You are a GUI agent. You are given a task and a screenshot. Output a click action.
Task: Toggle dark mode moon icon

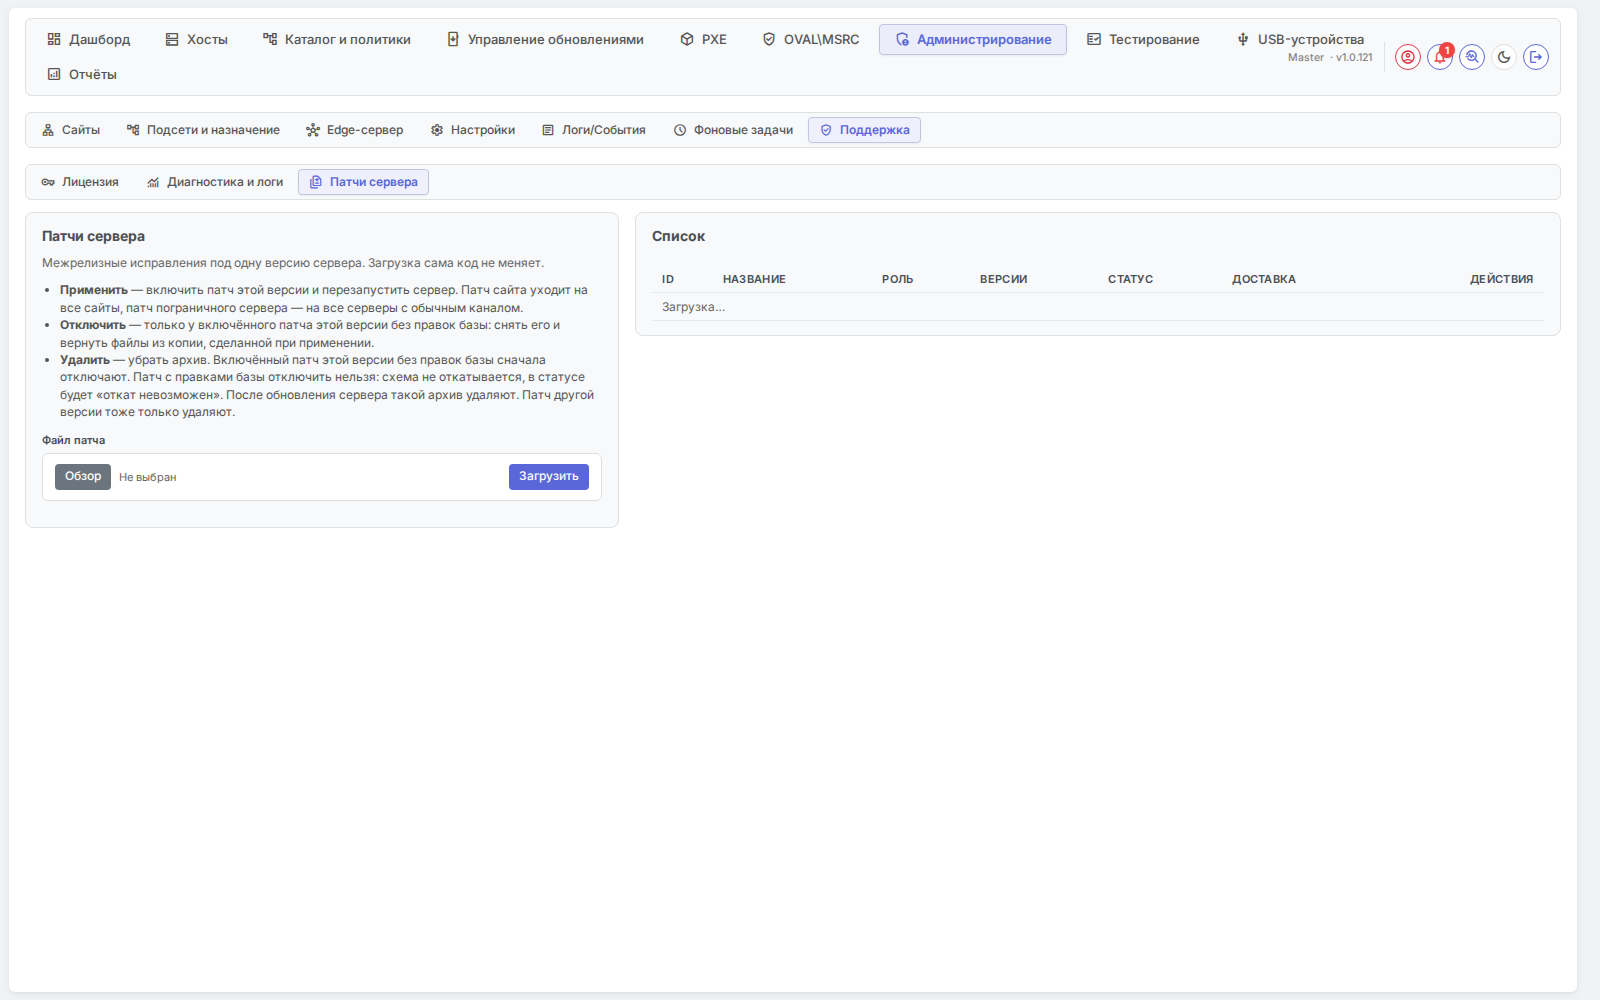1504,57
